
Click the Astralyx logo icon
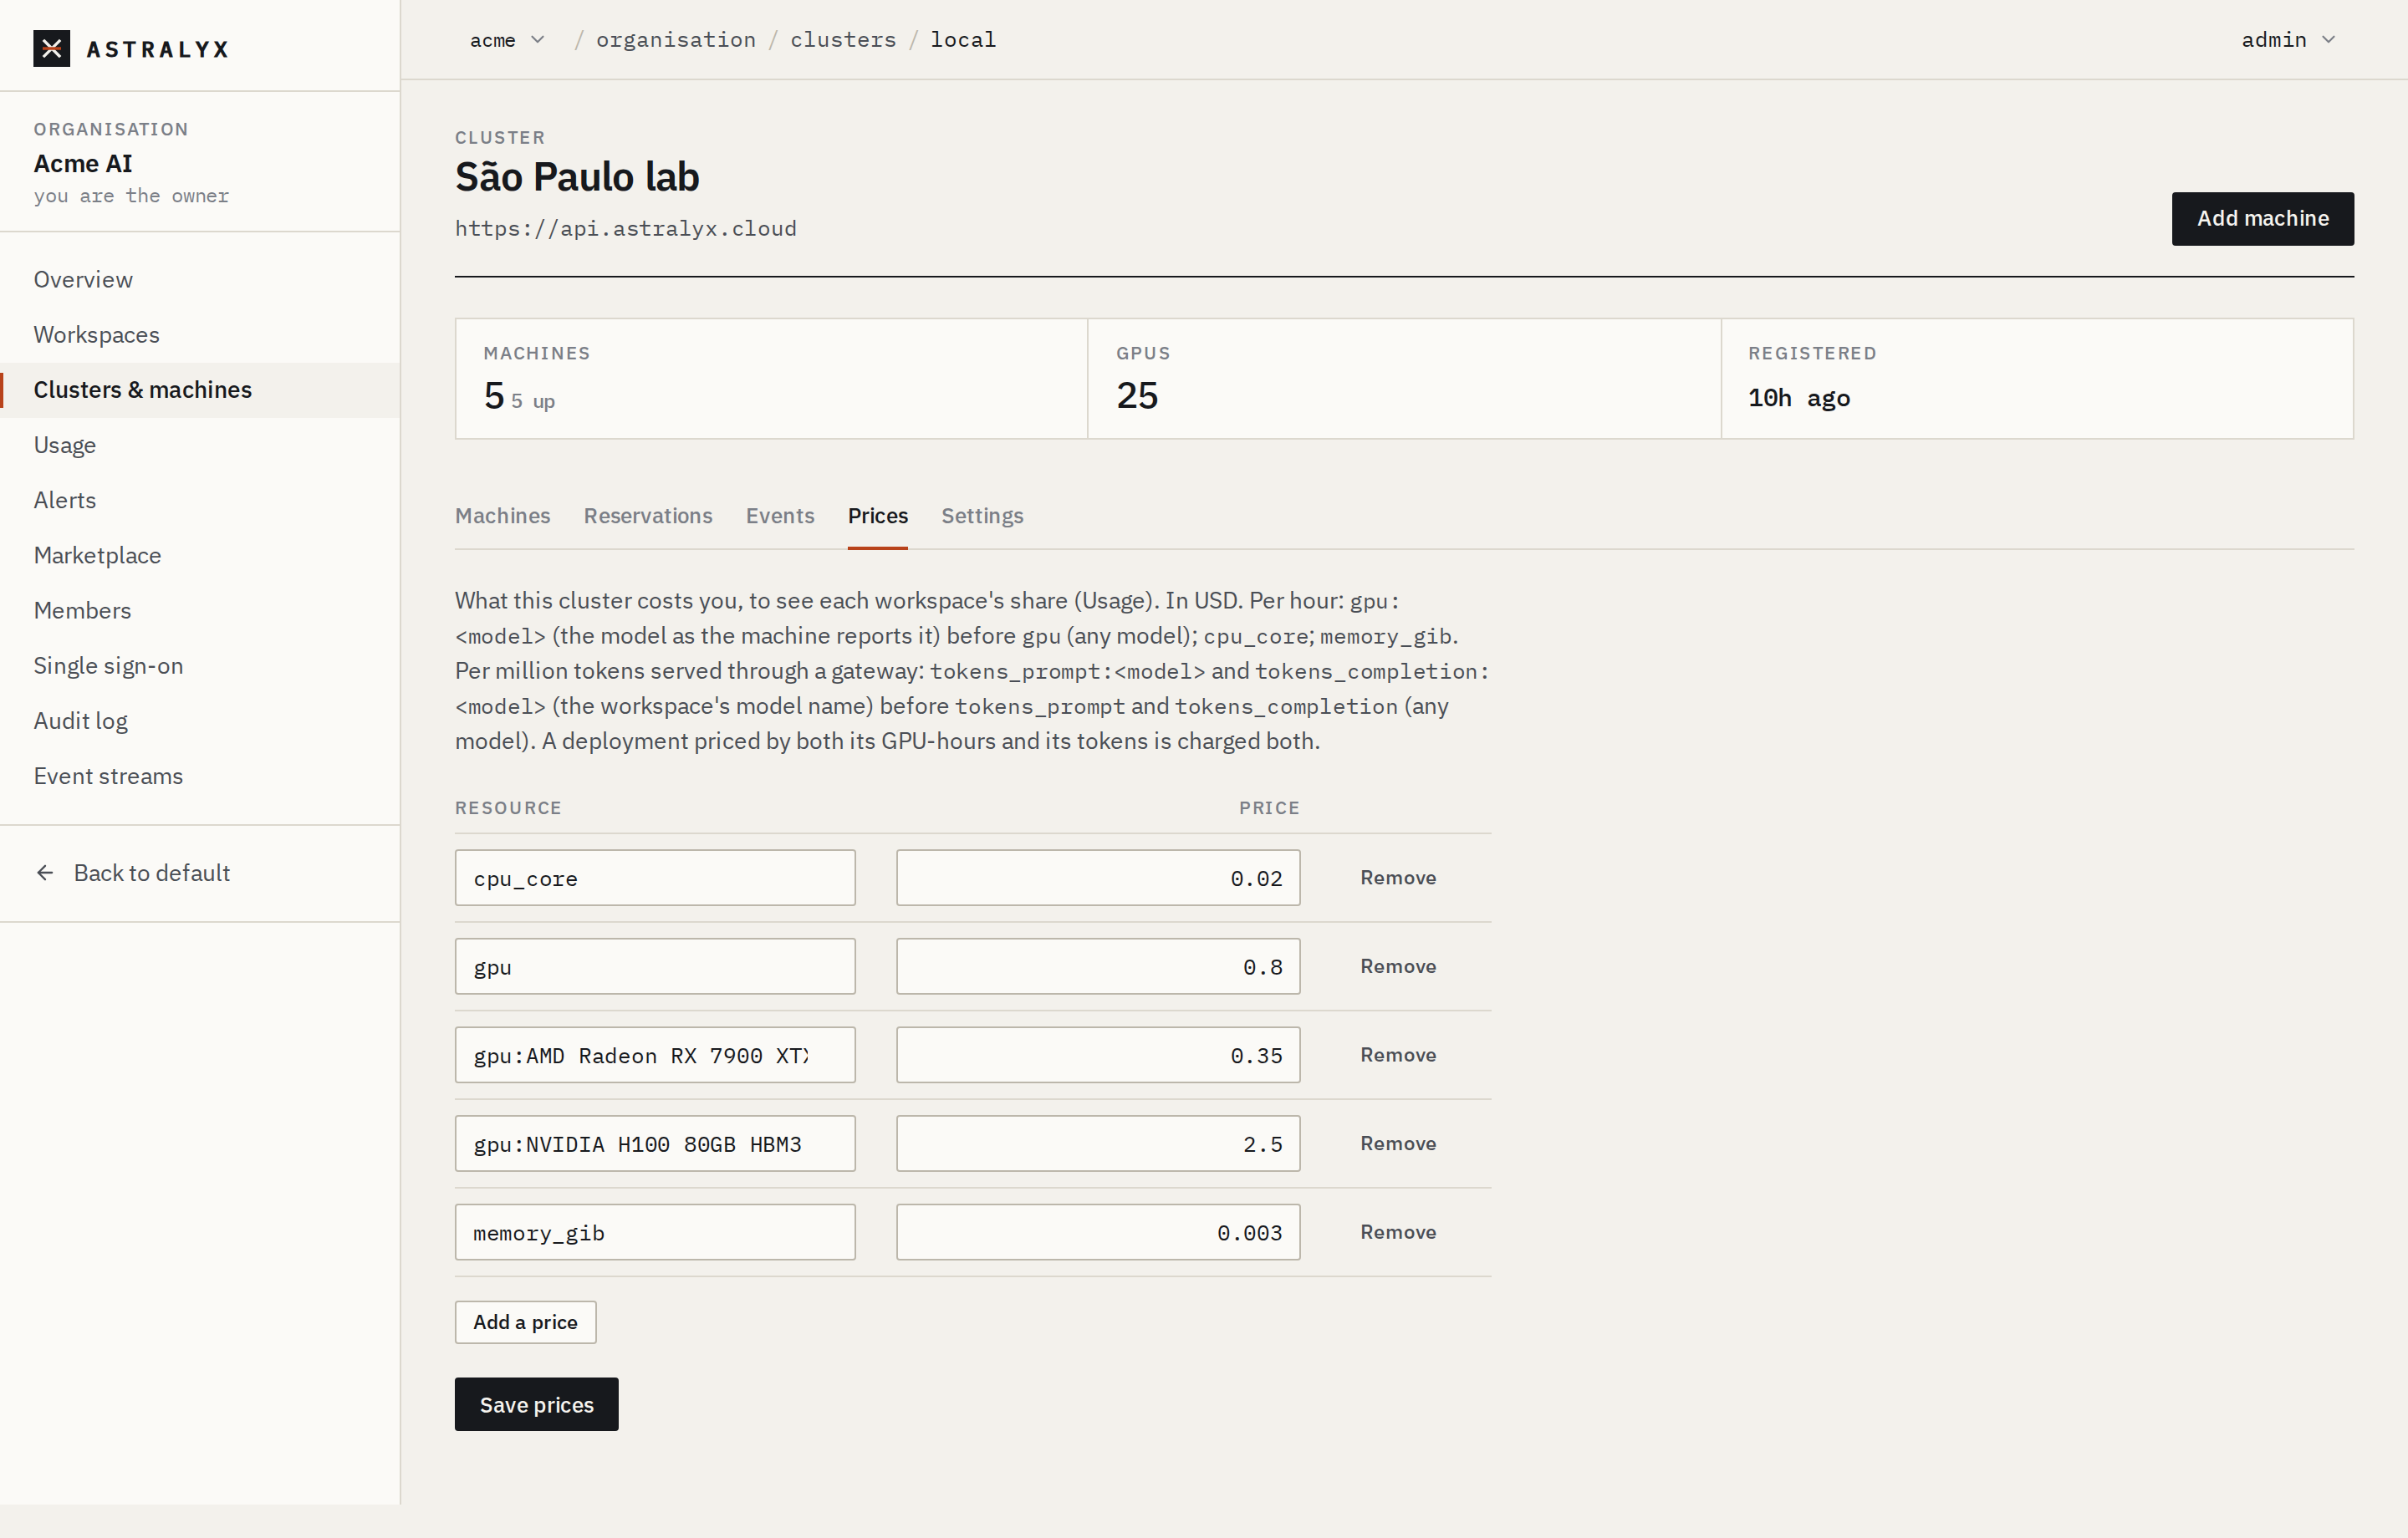coord(52,48)
